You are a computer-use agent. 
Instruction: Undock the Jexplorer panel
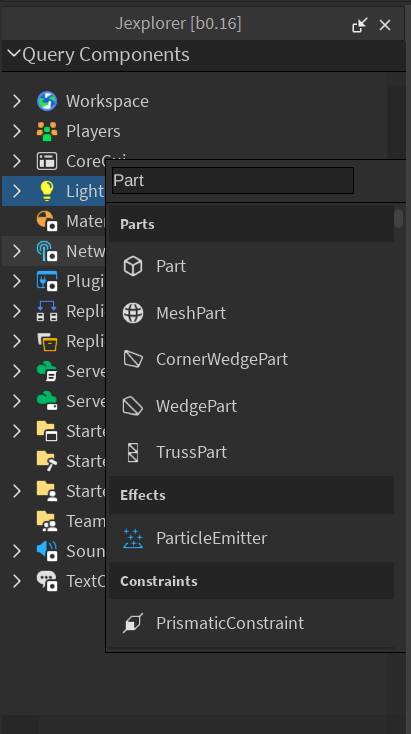(x=360, y=25)
